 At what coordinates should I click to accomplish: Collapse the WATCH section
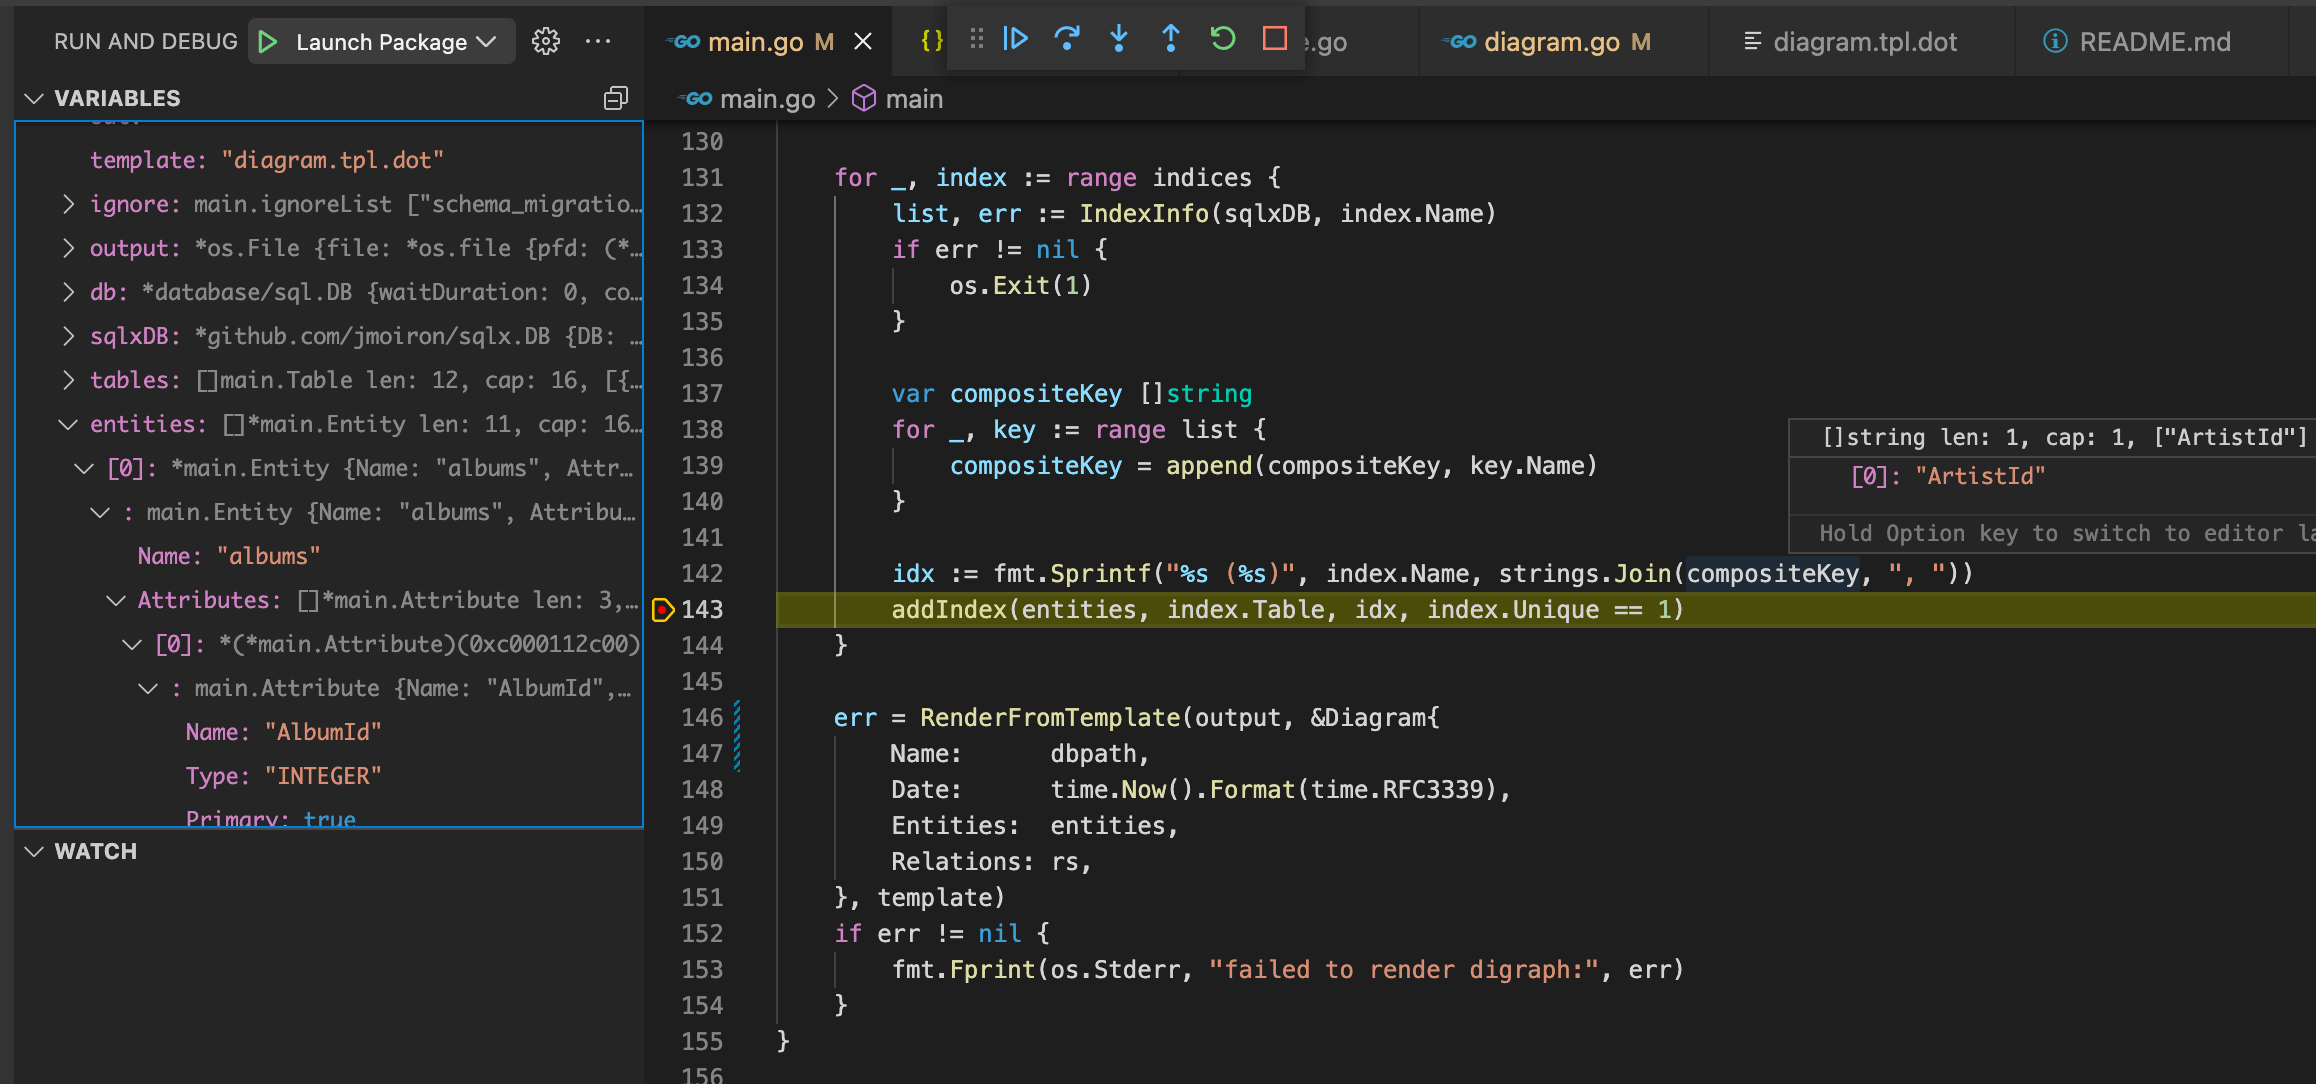click(35, 851)
